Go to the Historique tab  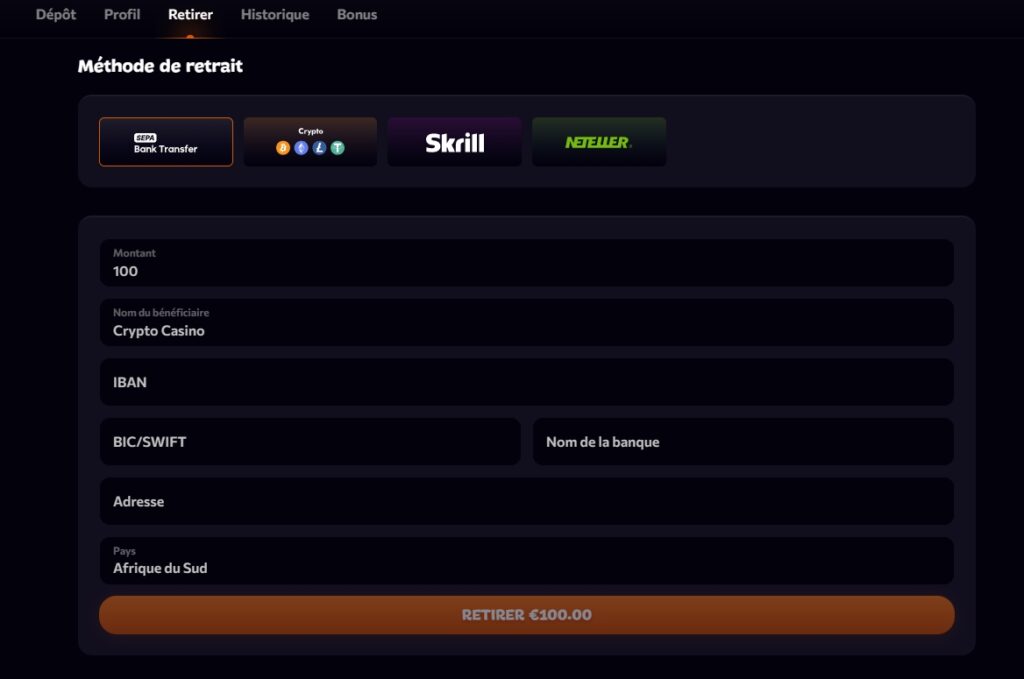[275, 15]
